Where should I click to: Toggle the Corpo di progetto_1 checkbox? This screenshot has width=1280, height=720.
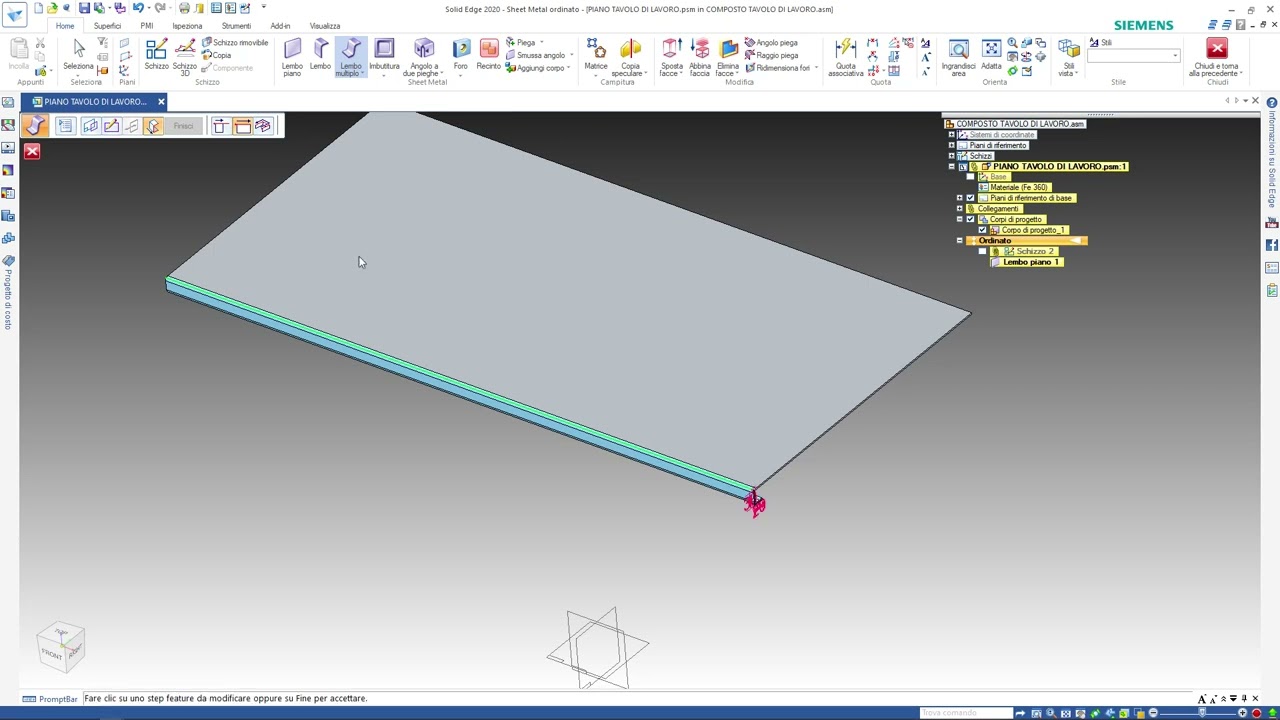[982, 230]
